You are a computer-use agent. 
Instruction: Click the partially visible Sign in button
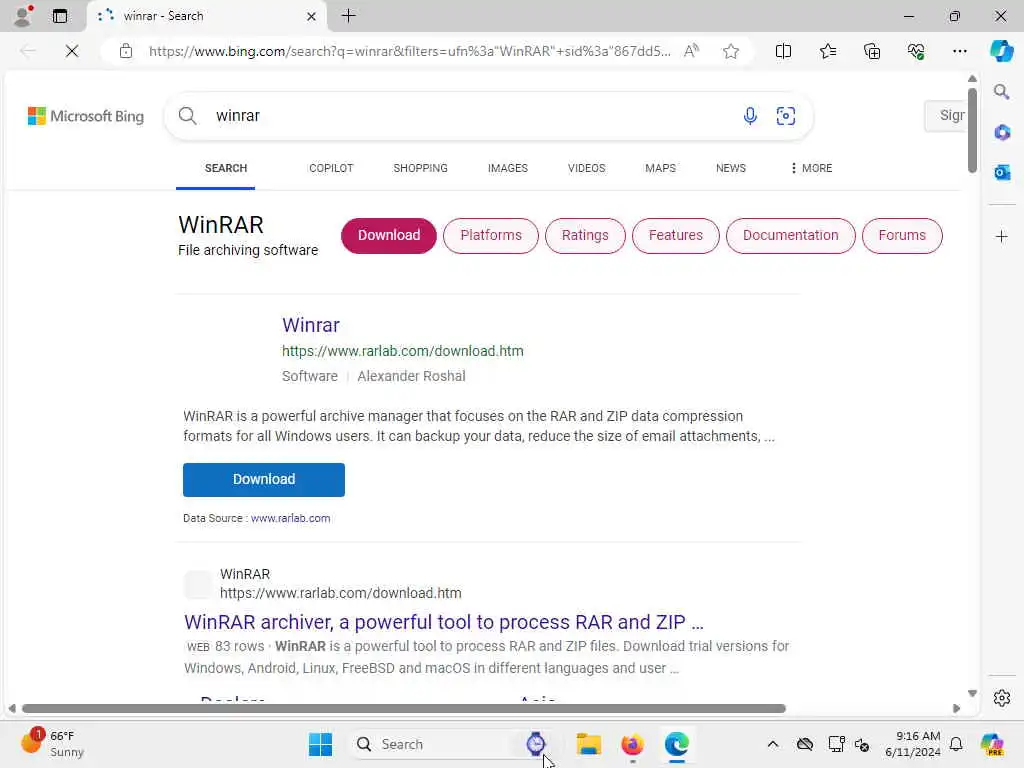point(945,116)
